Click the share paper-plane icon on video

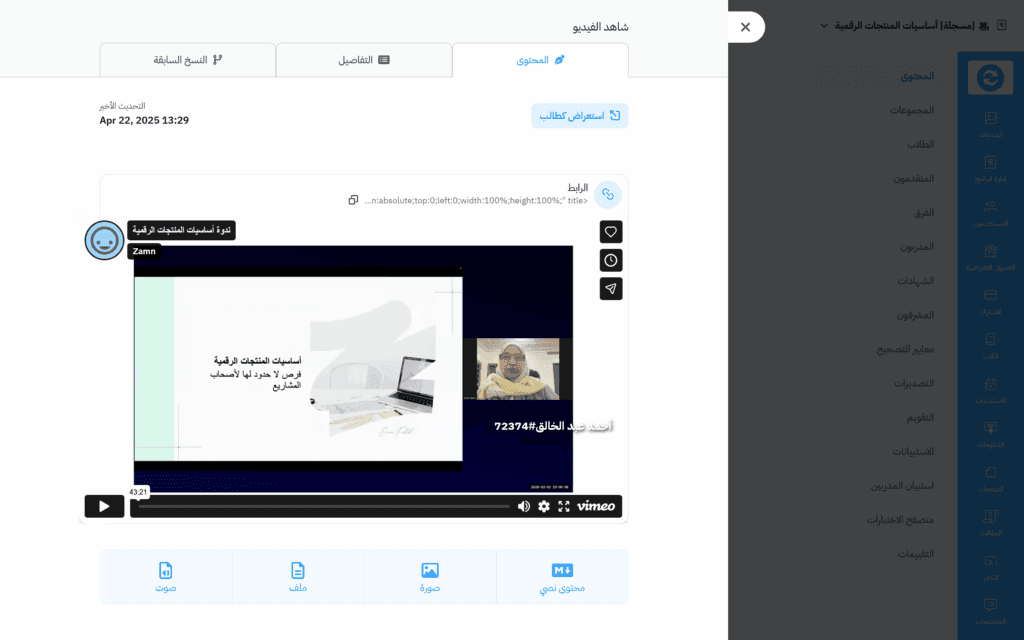pos(611,289)
